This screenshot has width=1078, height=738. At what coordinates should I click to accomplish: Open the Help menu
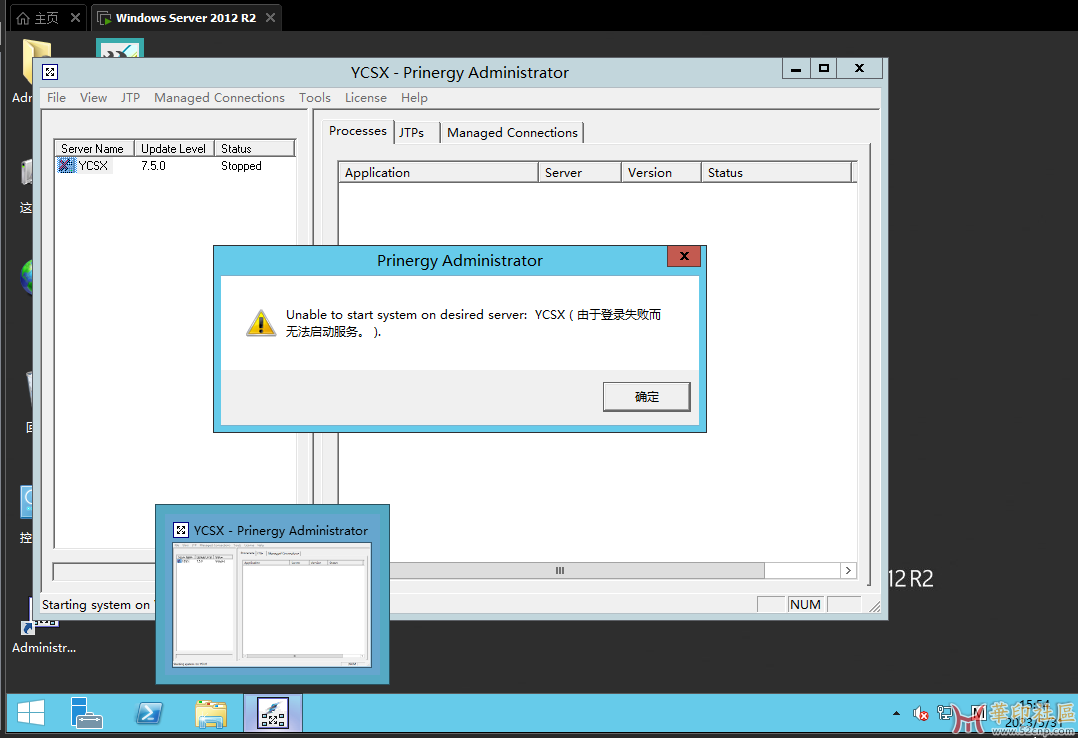click(415, 98)
